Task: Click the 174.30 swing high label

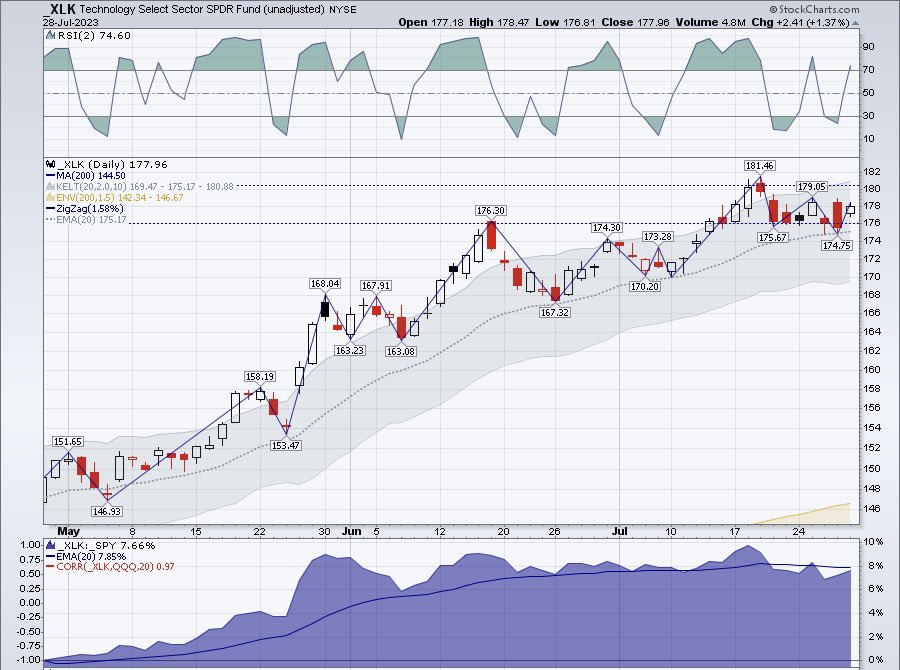Action: click(x=607, y=227)
